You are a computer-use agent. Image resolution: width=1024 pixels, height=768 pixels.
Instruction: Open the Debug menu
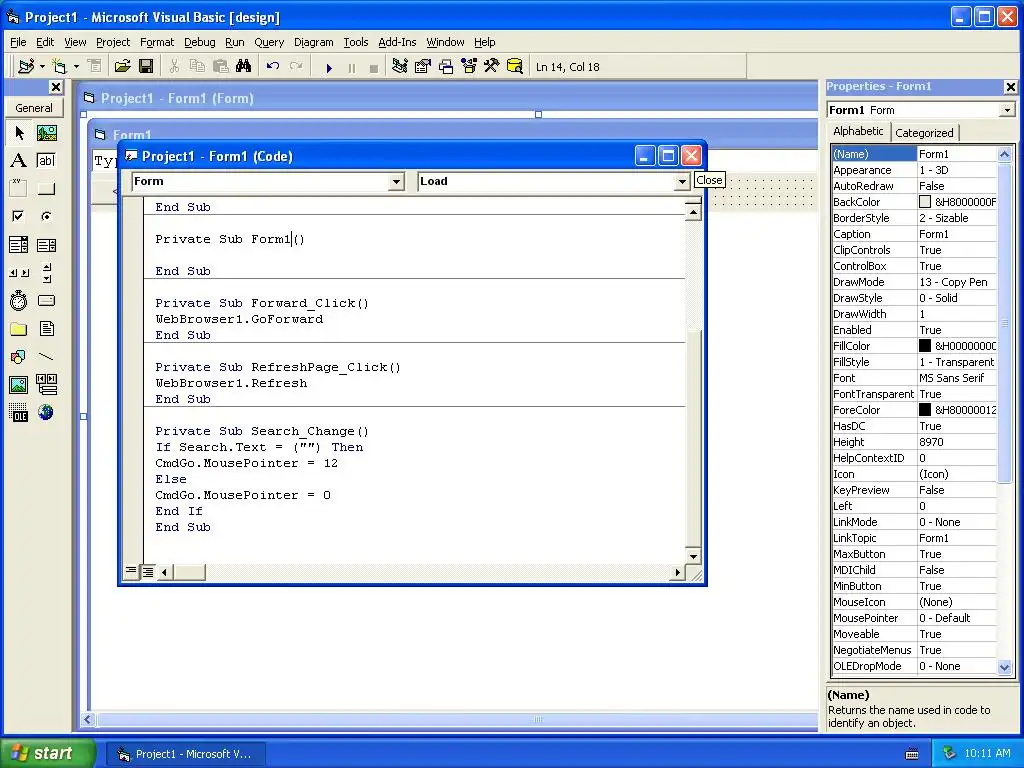200,42
